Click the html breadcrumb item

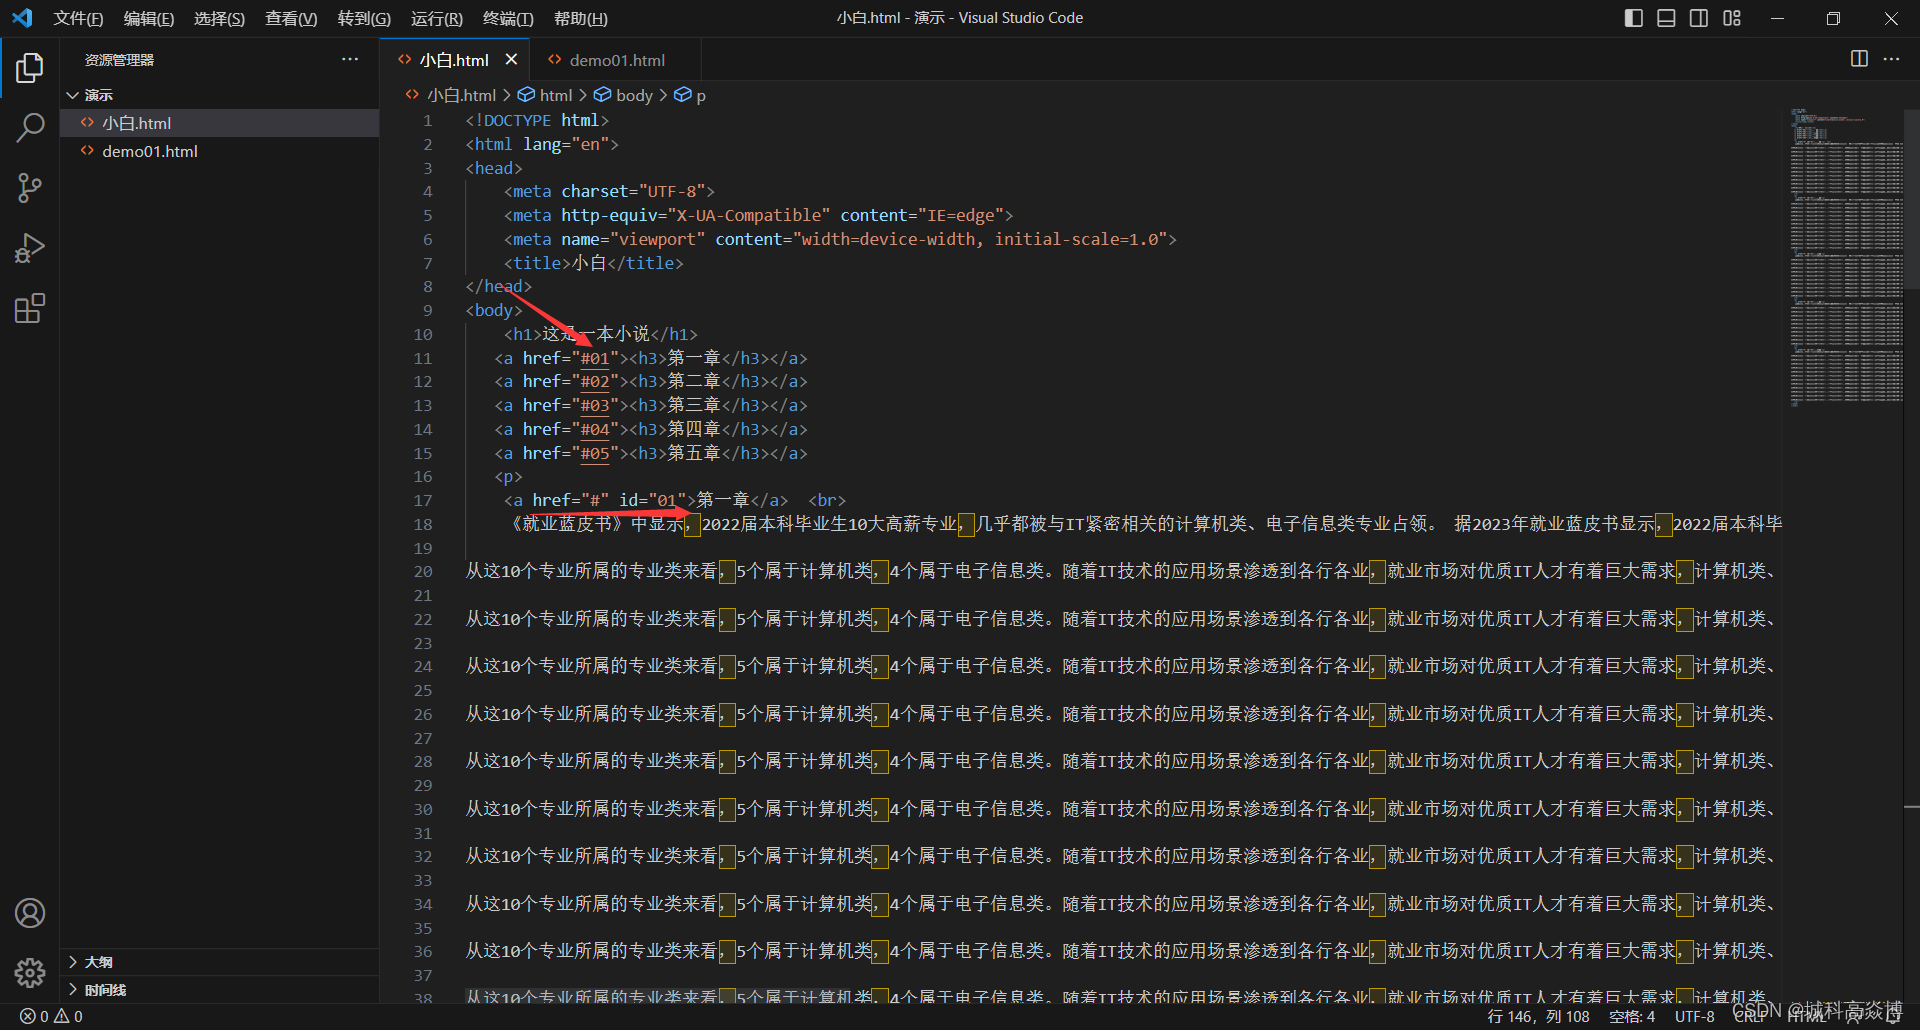546,95
